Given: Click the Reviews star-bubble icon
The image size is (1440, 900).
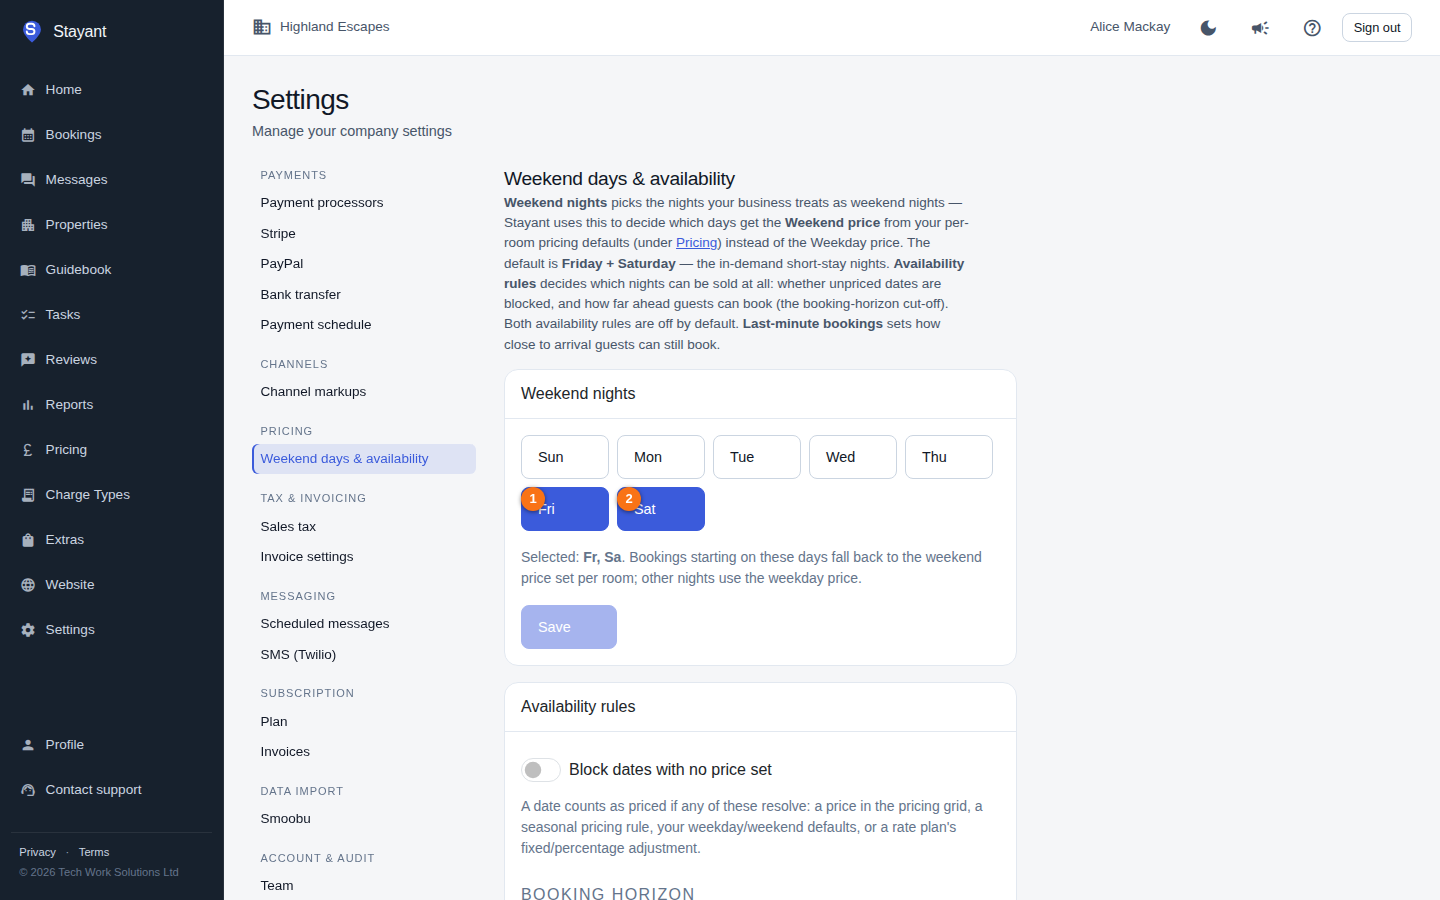Looking at the screenshot, I should pyautogui.click(x=28, y=360).
